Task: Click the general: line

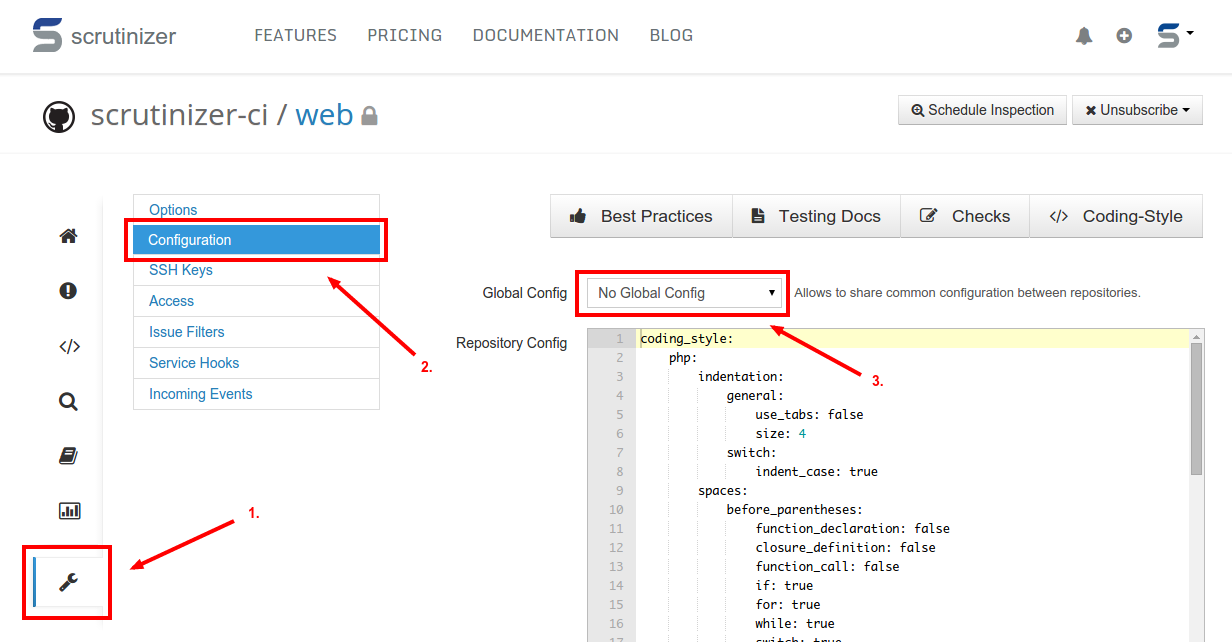Action: (755, 396)
